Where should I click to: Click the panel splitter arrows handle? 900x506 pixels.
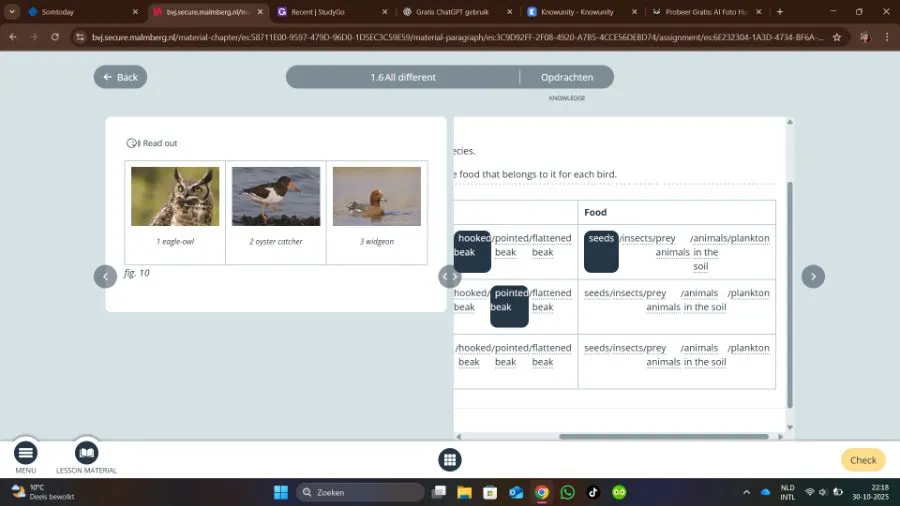point(449,277)
